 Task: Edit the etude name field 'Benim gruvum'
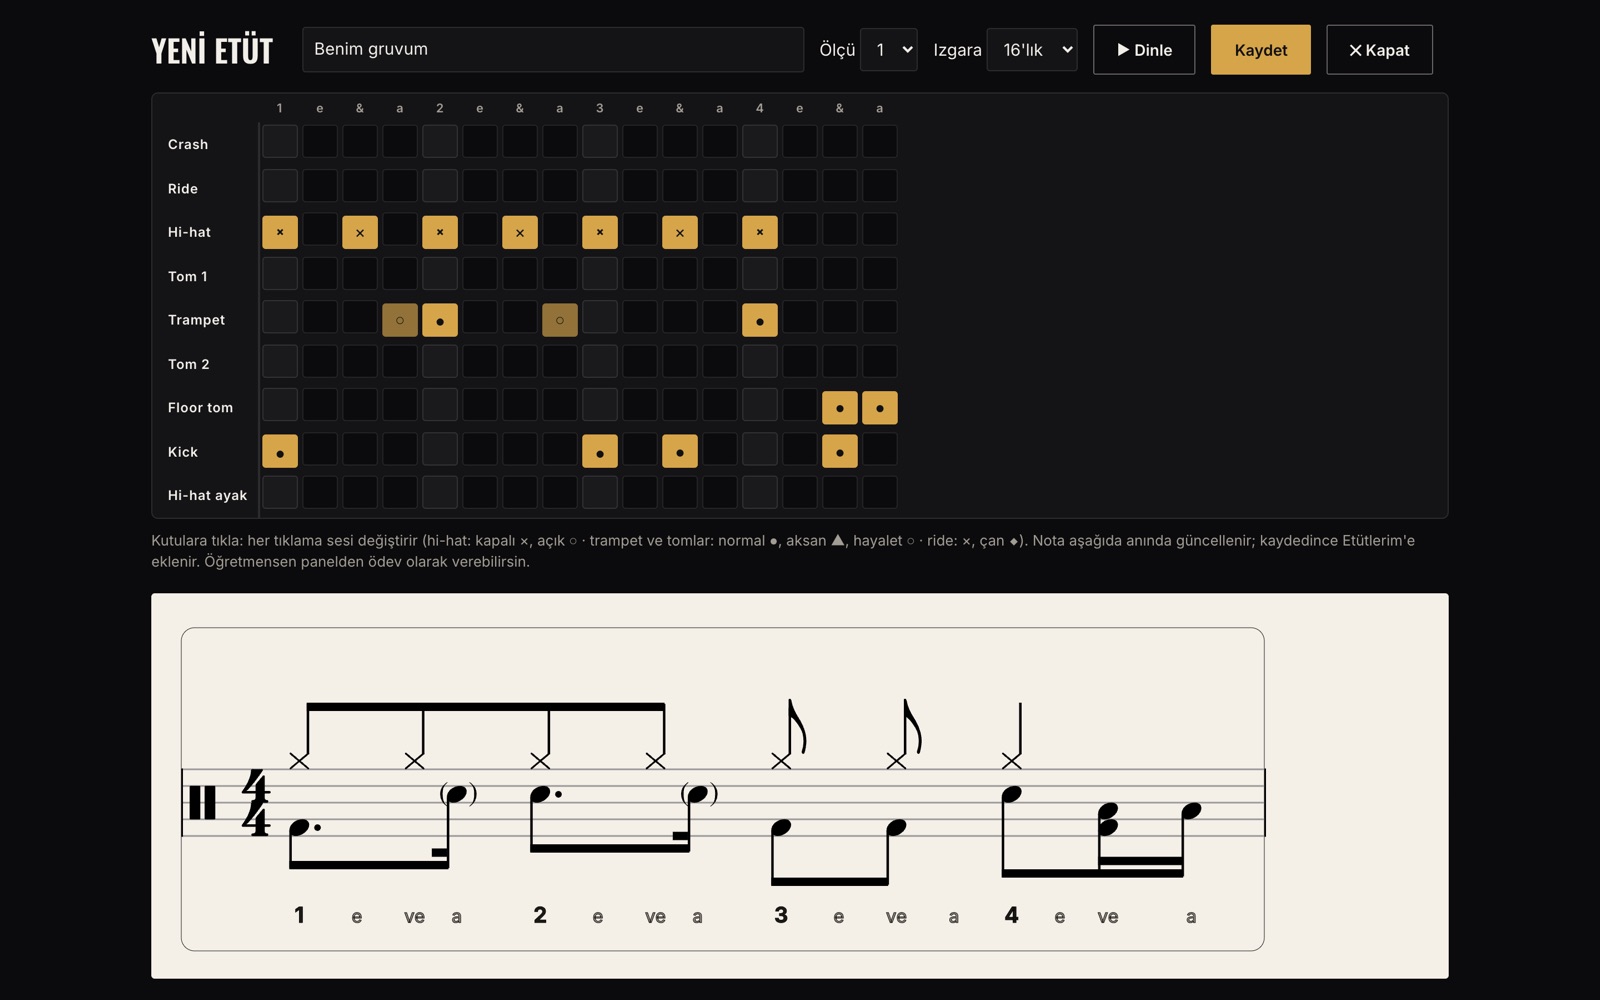tap(553, 50)
